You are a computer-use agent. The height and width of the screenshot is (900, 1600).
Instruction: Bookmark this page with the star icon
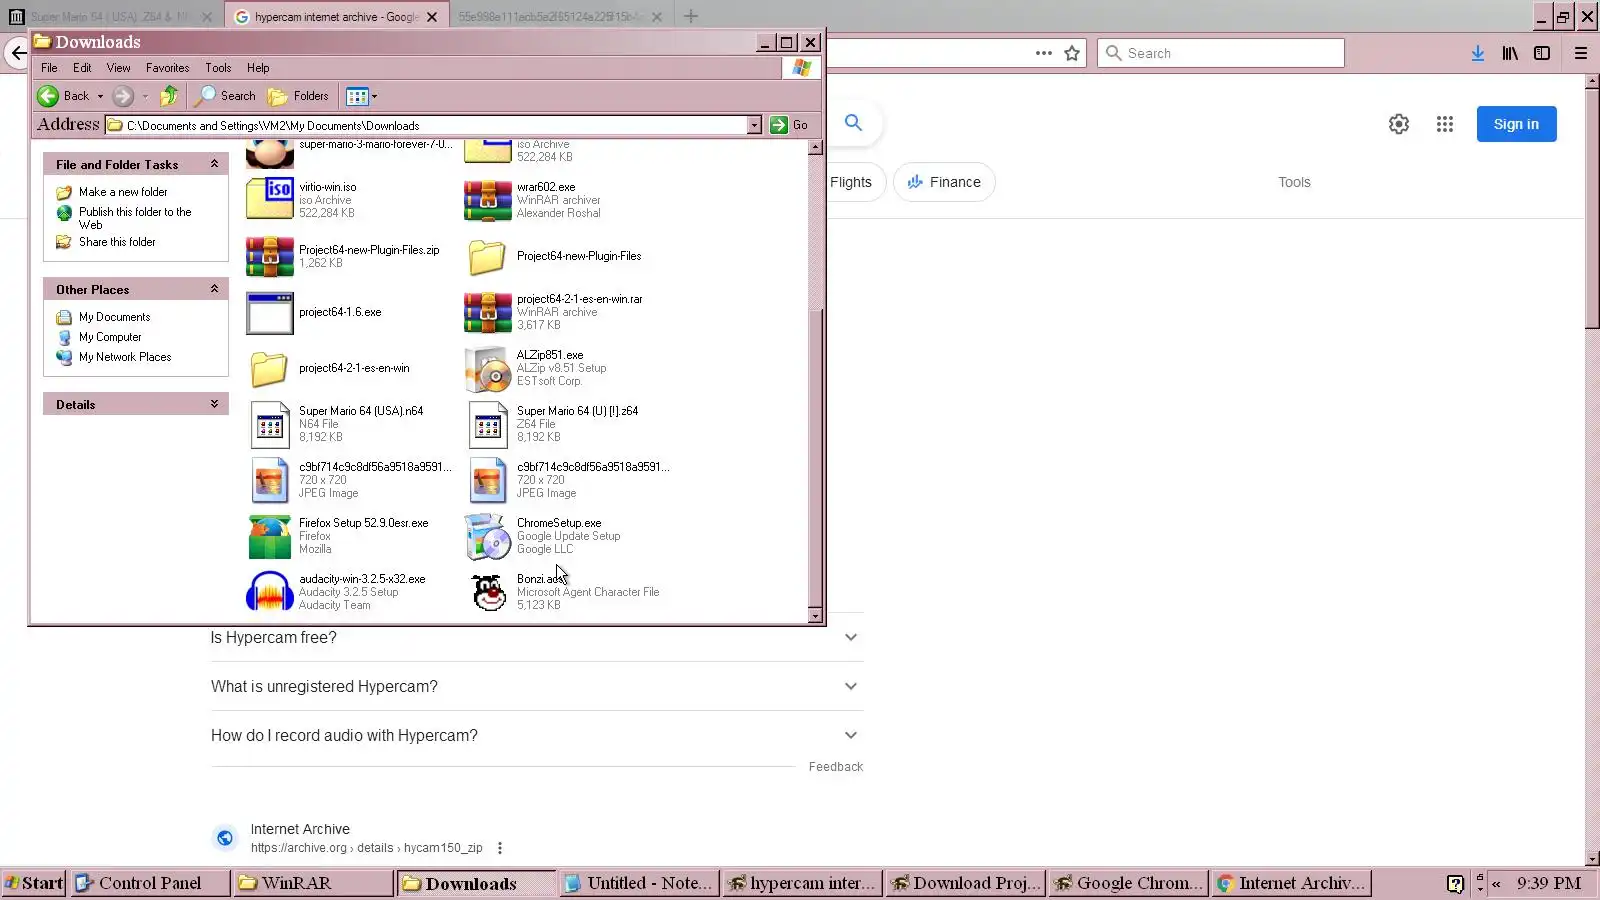tap(1072, 53)
